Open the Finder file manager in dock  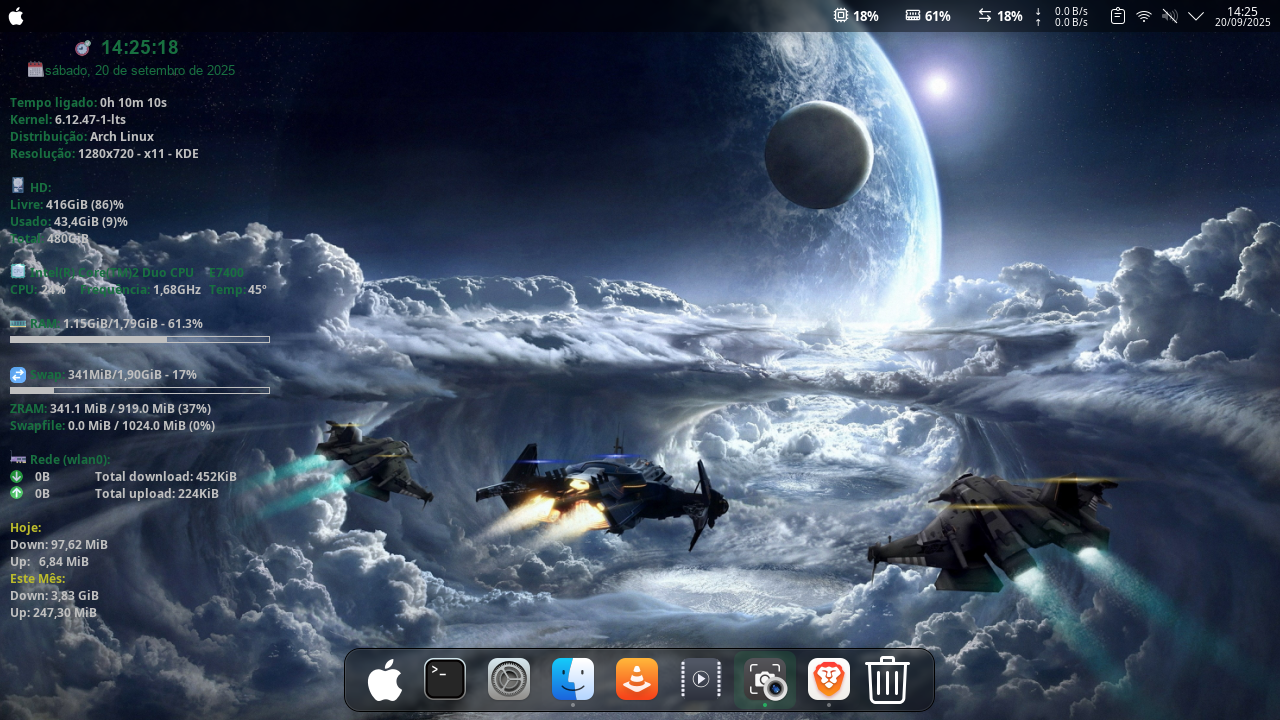coord(573,679)
